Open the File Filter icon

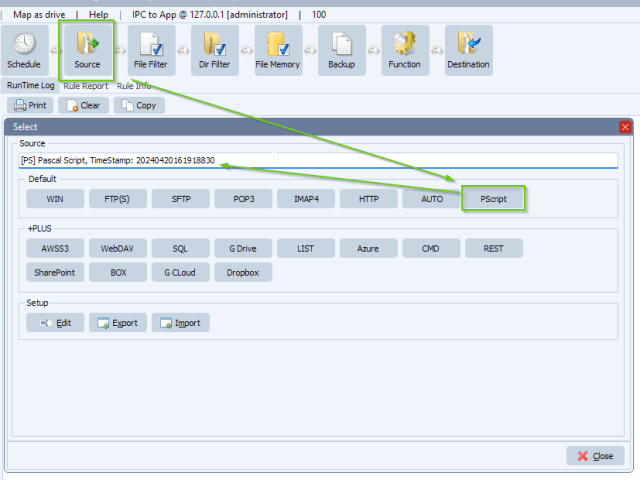click(x=151, y=50)
